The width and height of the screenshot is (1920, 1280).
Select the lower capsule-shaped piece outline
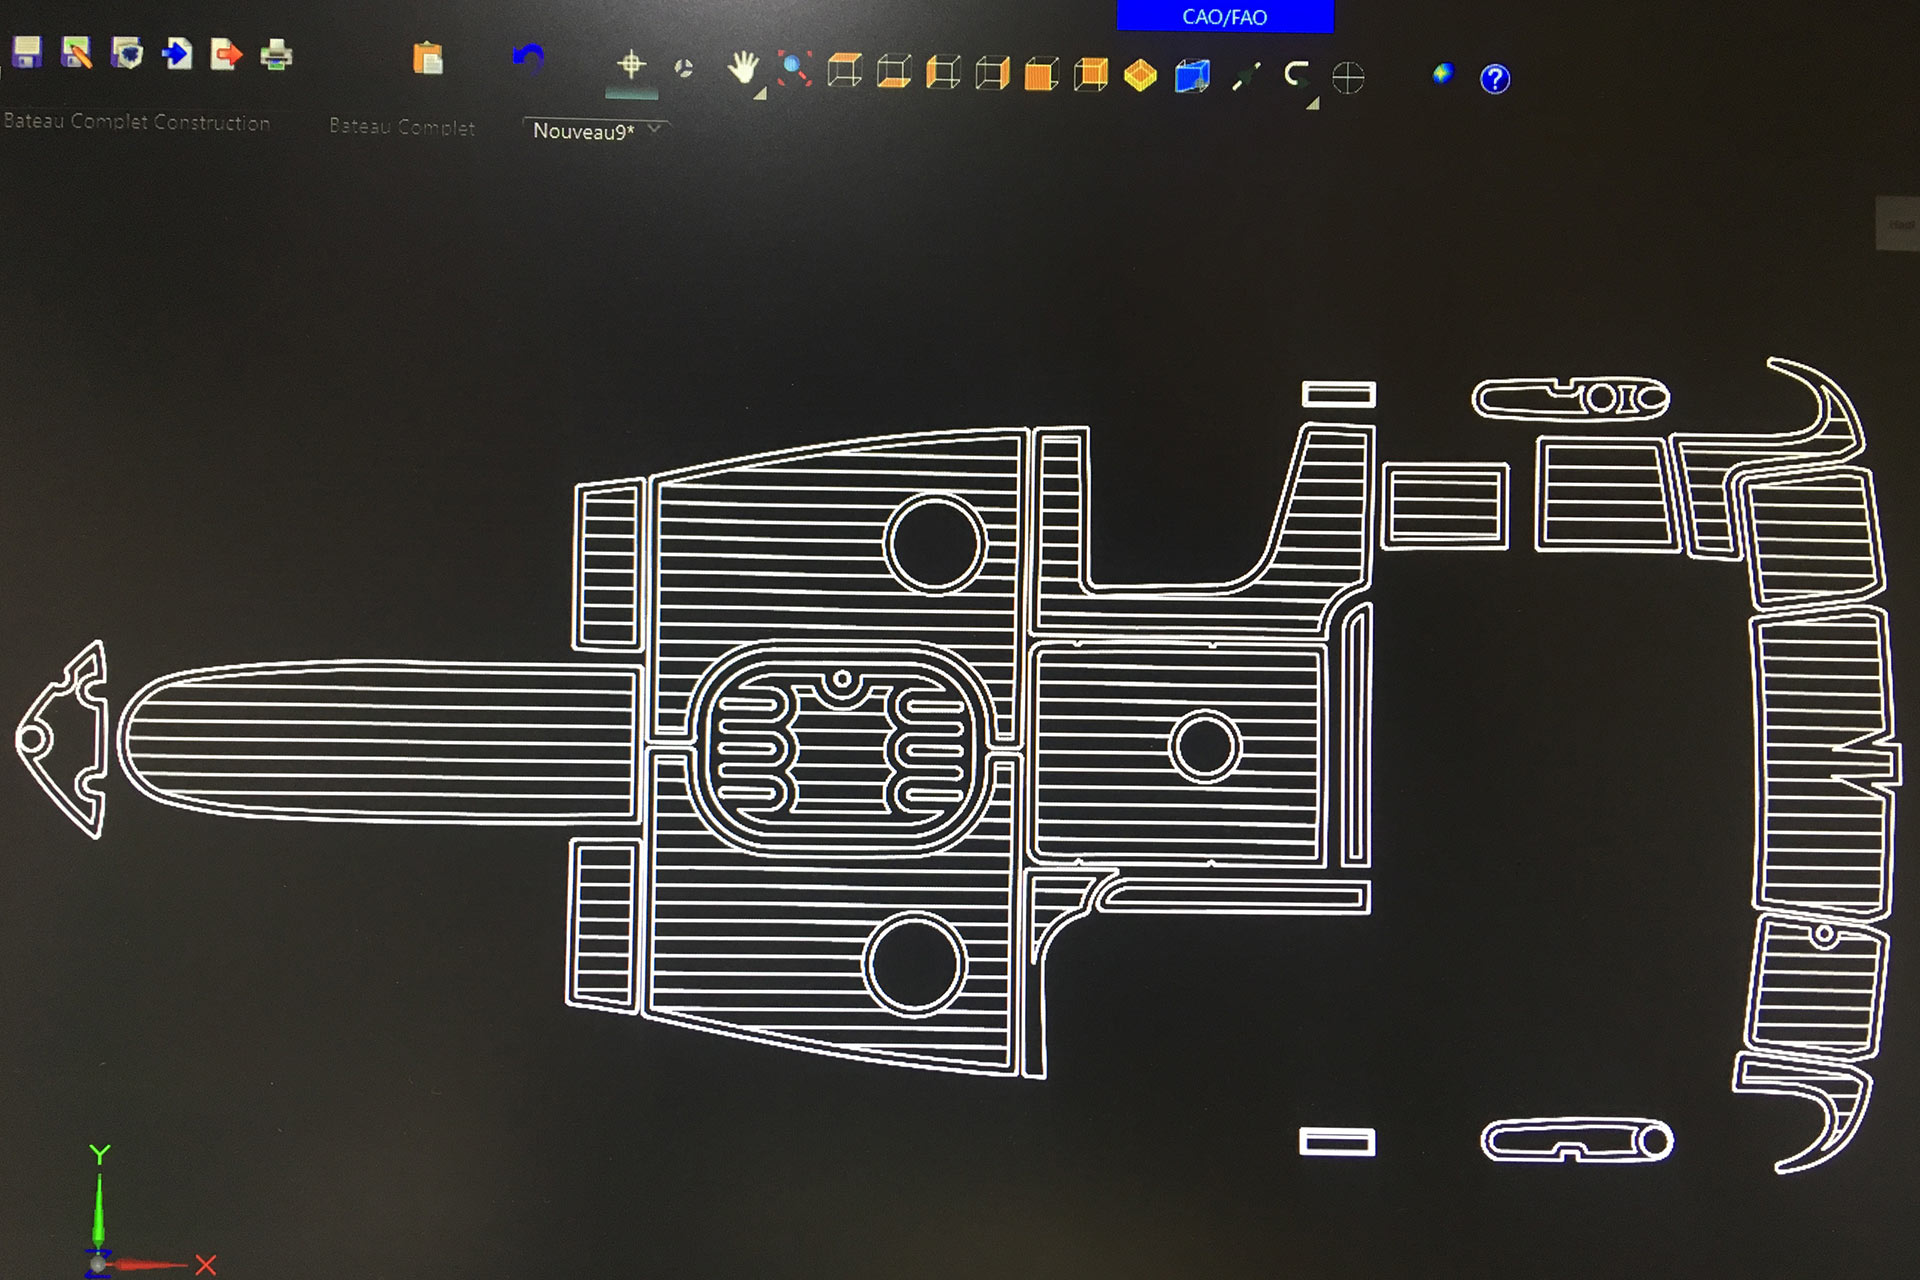pos(1577,1141)
